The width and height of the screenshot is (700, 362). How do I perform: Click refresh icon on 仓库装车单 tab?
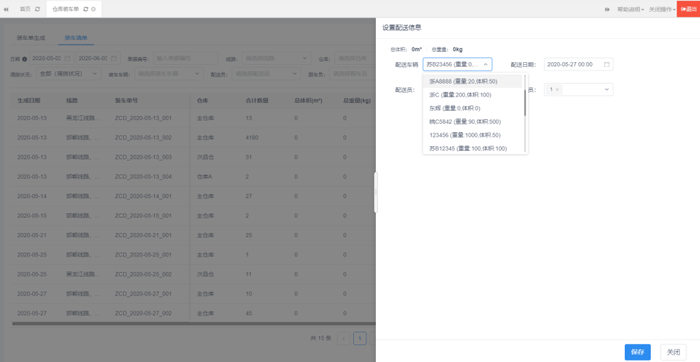pyautogui.click(x=86, y=9)
